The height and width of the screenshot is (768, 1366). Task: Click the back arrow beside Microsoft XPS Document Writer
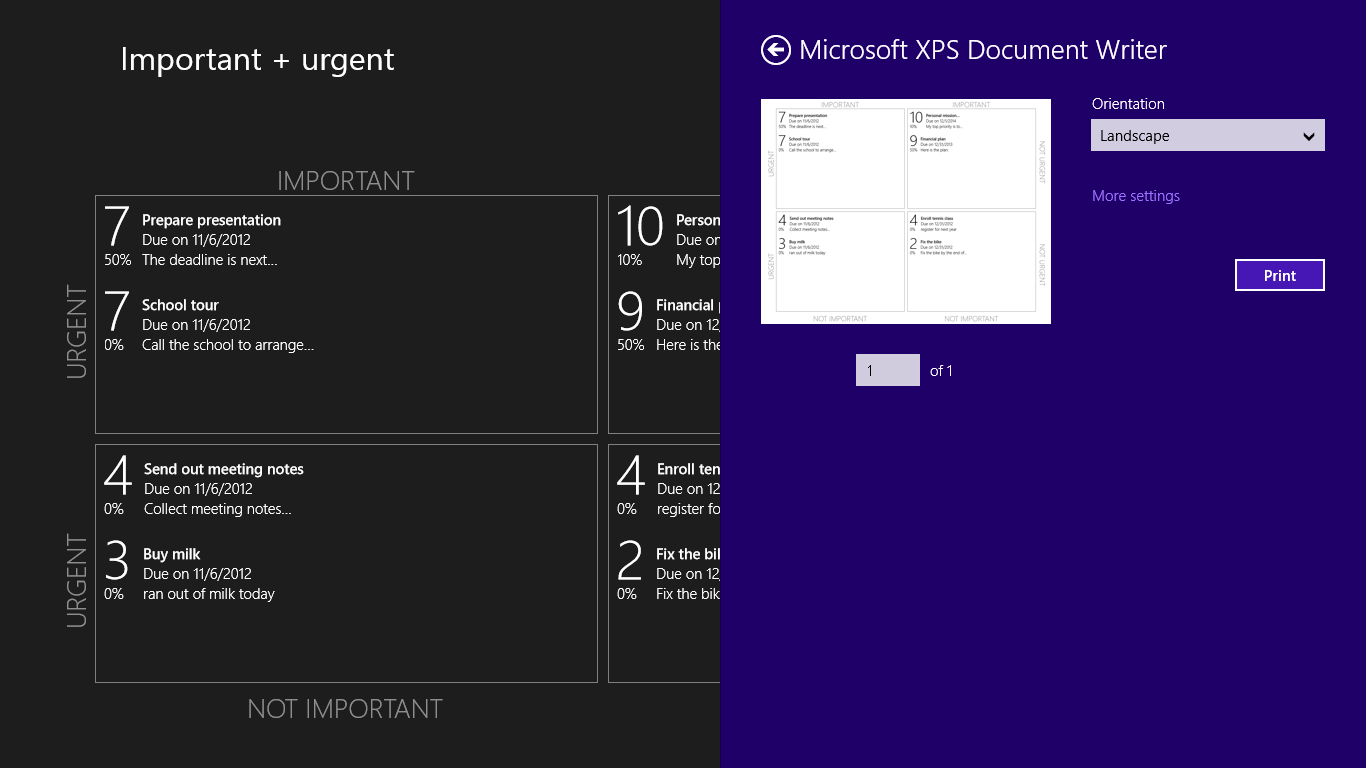click(x=776, y=50)
